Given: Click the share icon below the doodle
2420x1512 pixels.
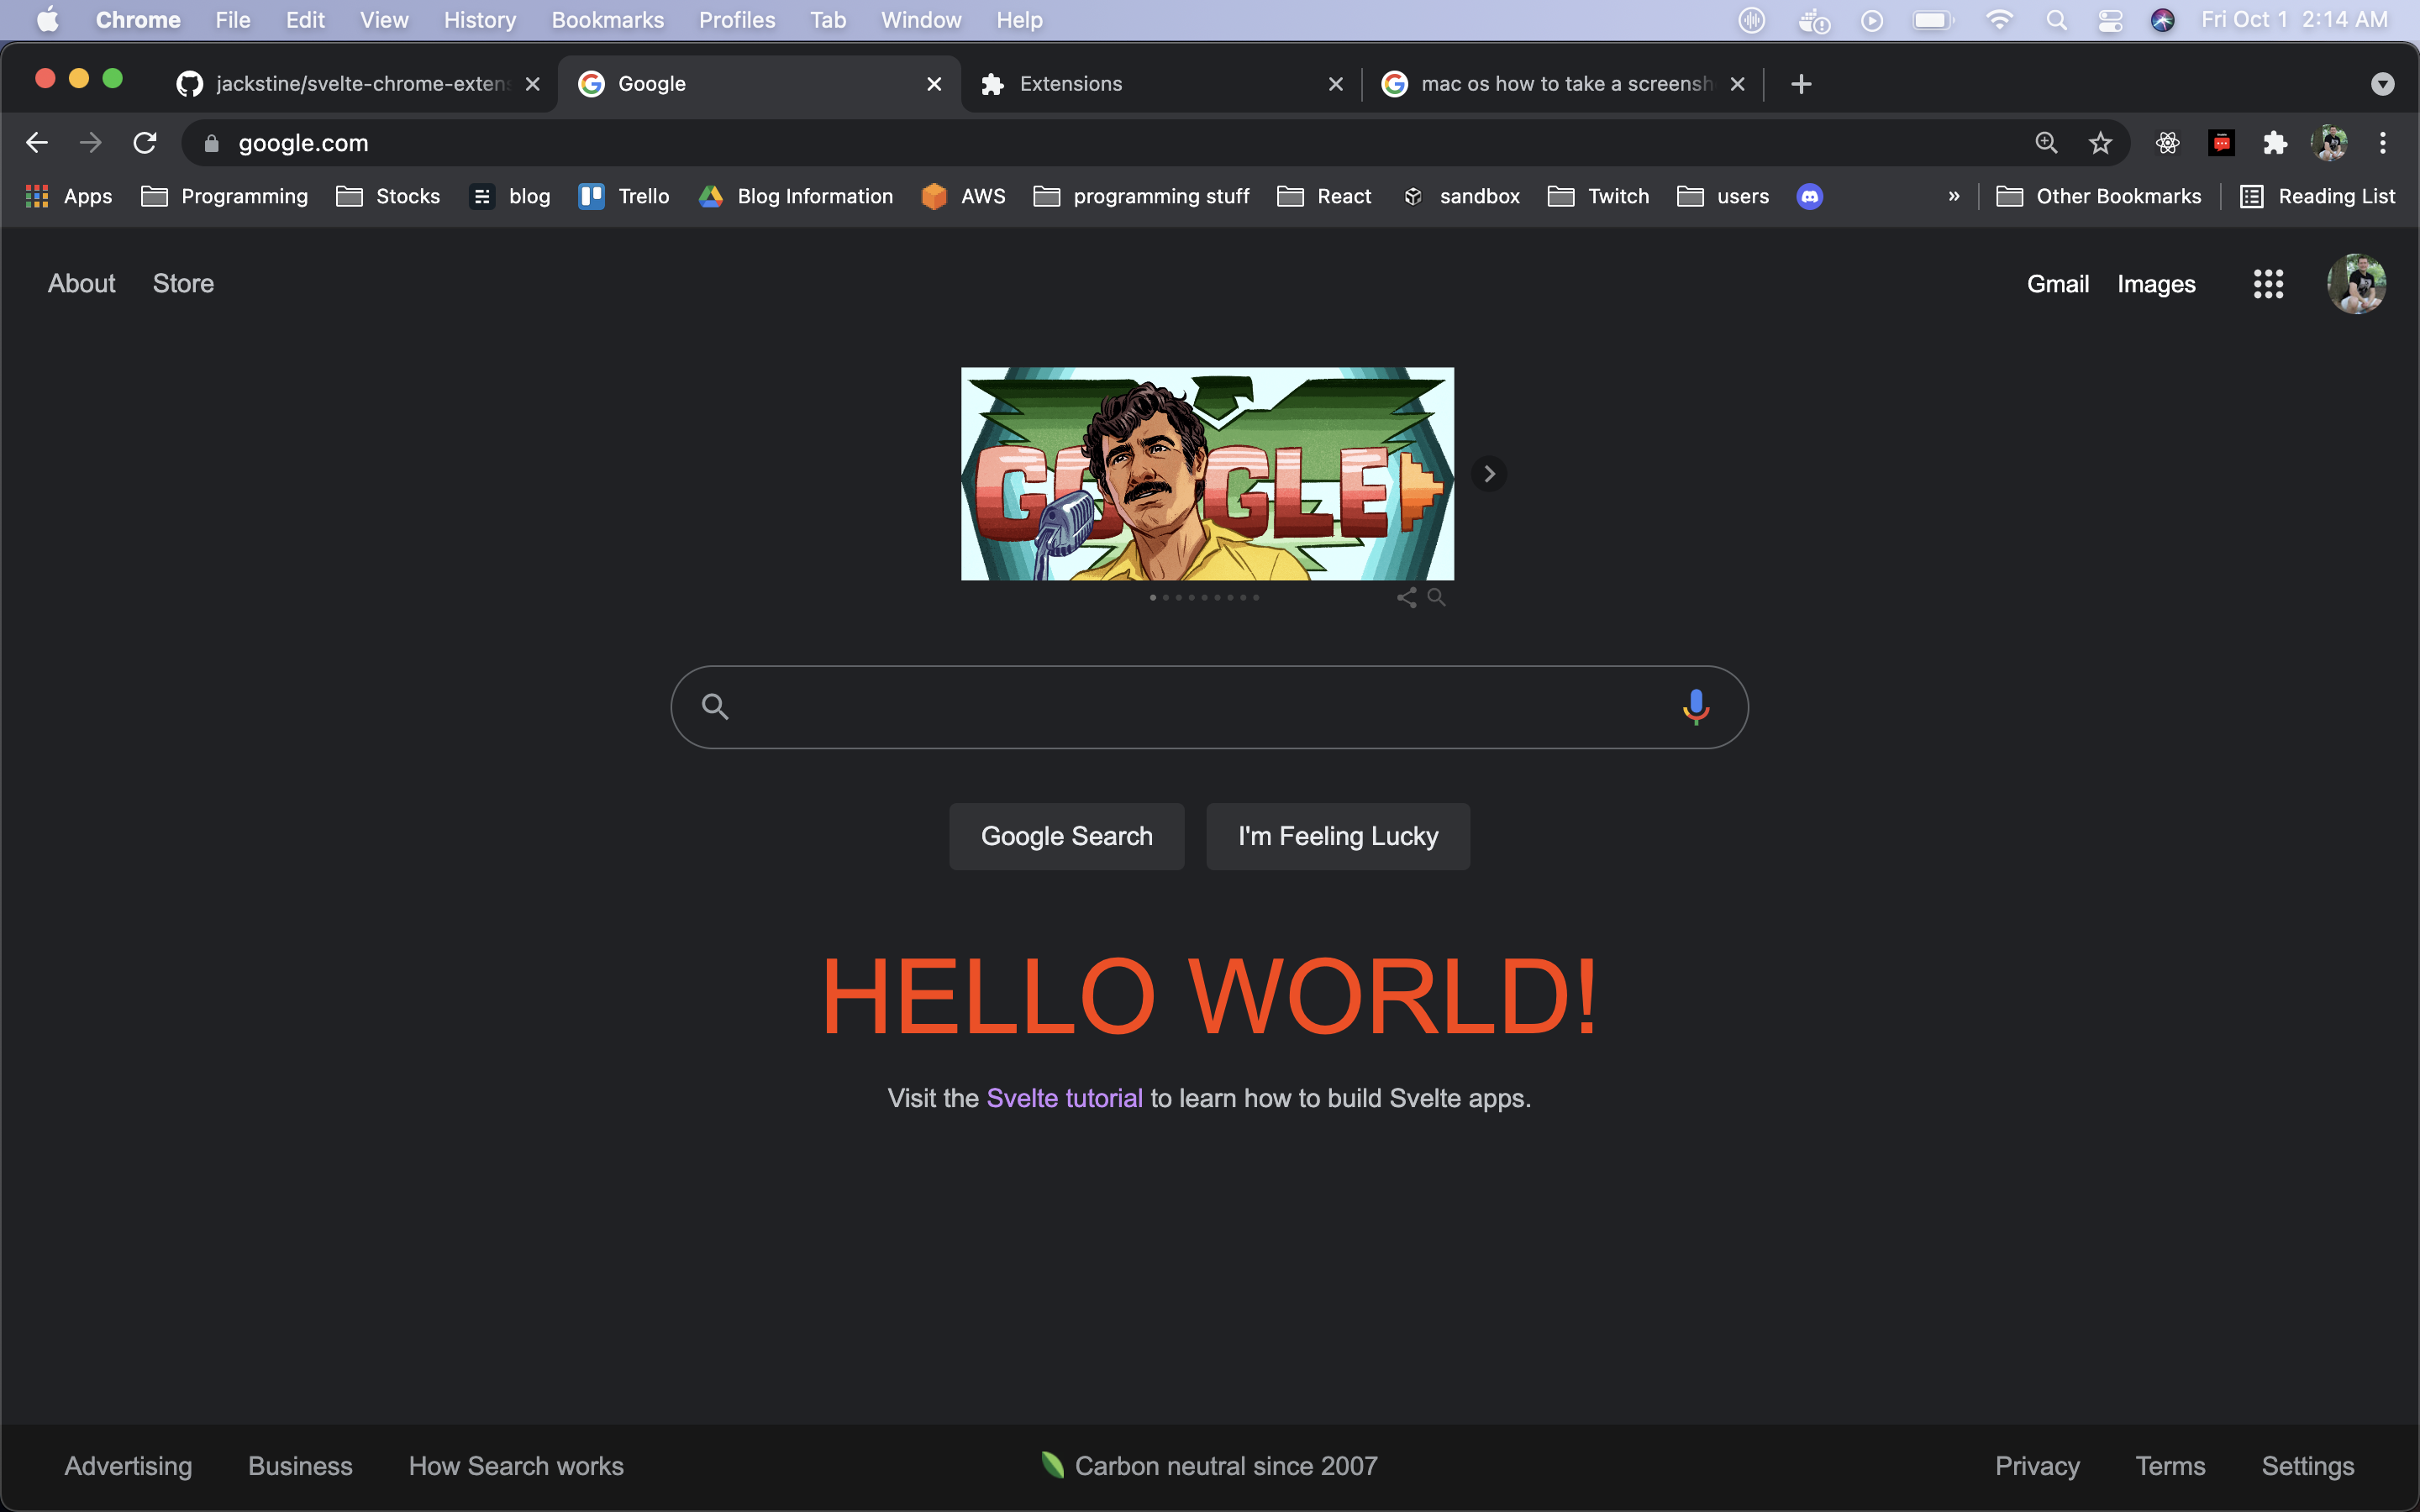Looking at the screenshot, I should (1406, 598).
